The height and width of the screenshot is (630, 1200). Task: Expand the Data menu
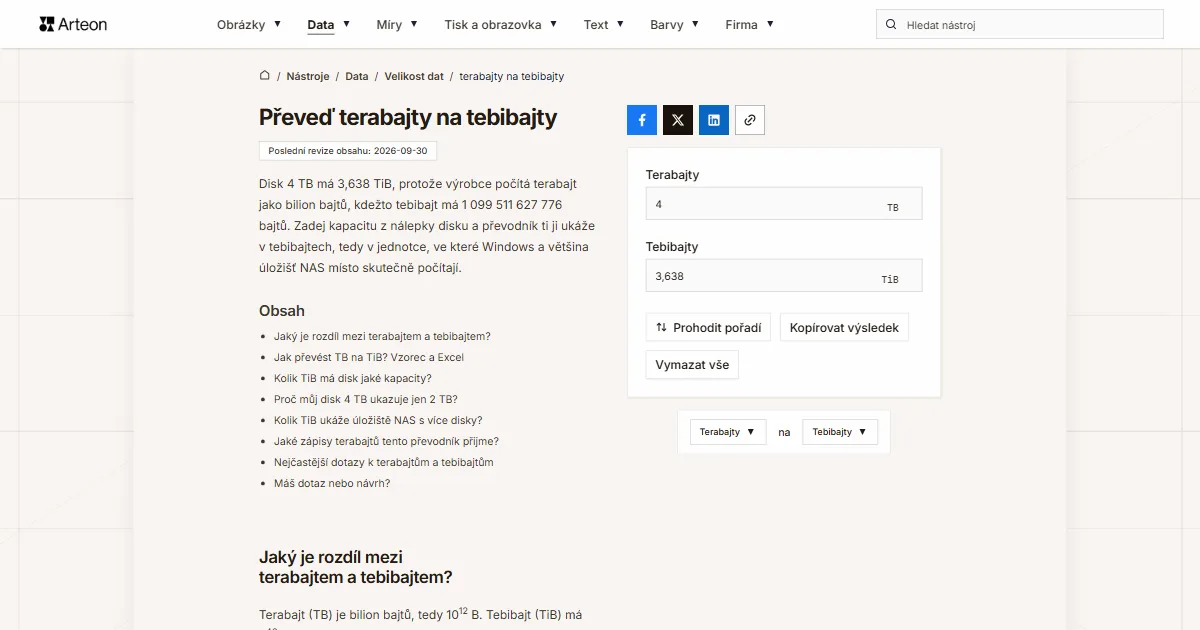(x=329, y=24)
